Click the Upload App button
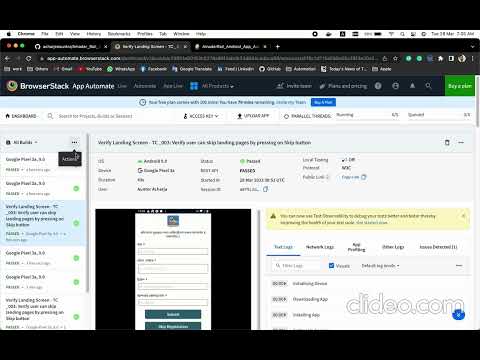The height and width of the screenshot is (360, 480). tap(253, 116)
